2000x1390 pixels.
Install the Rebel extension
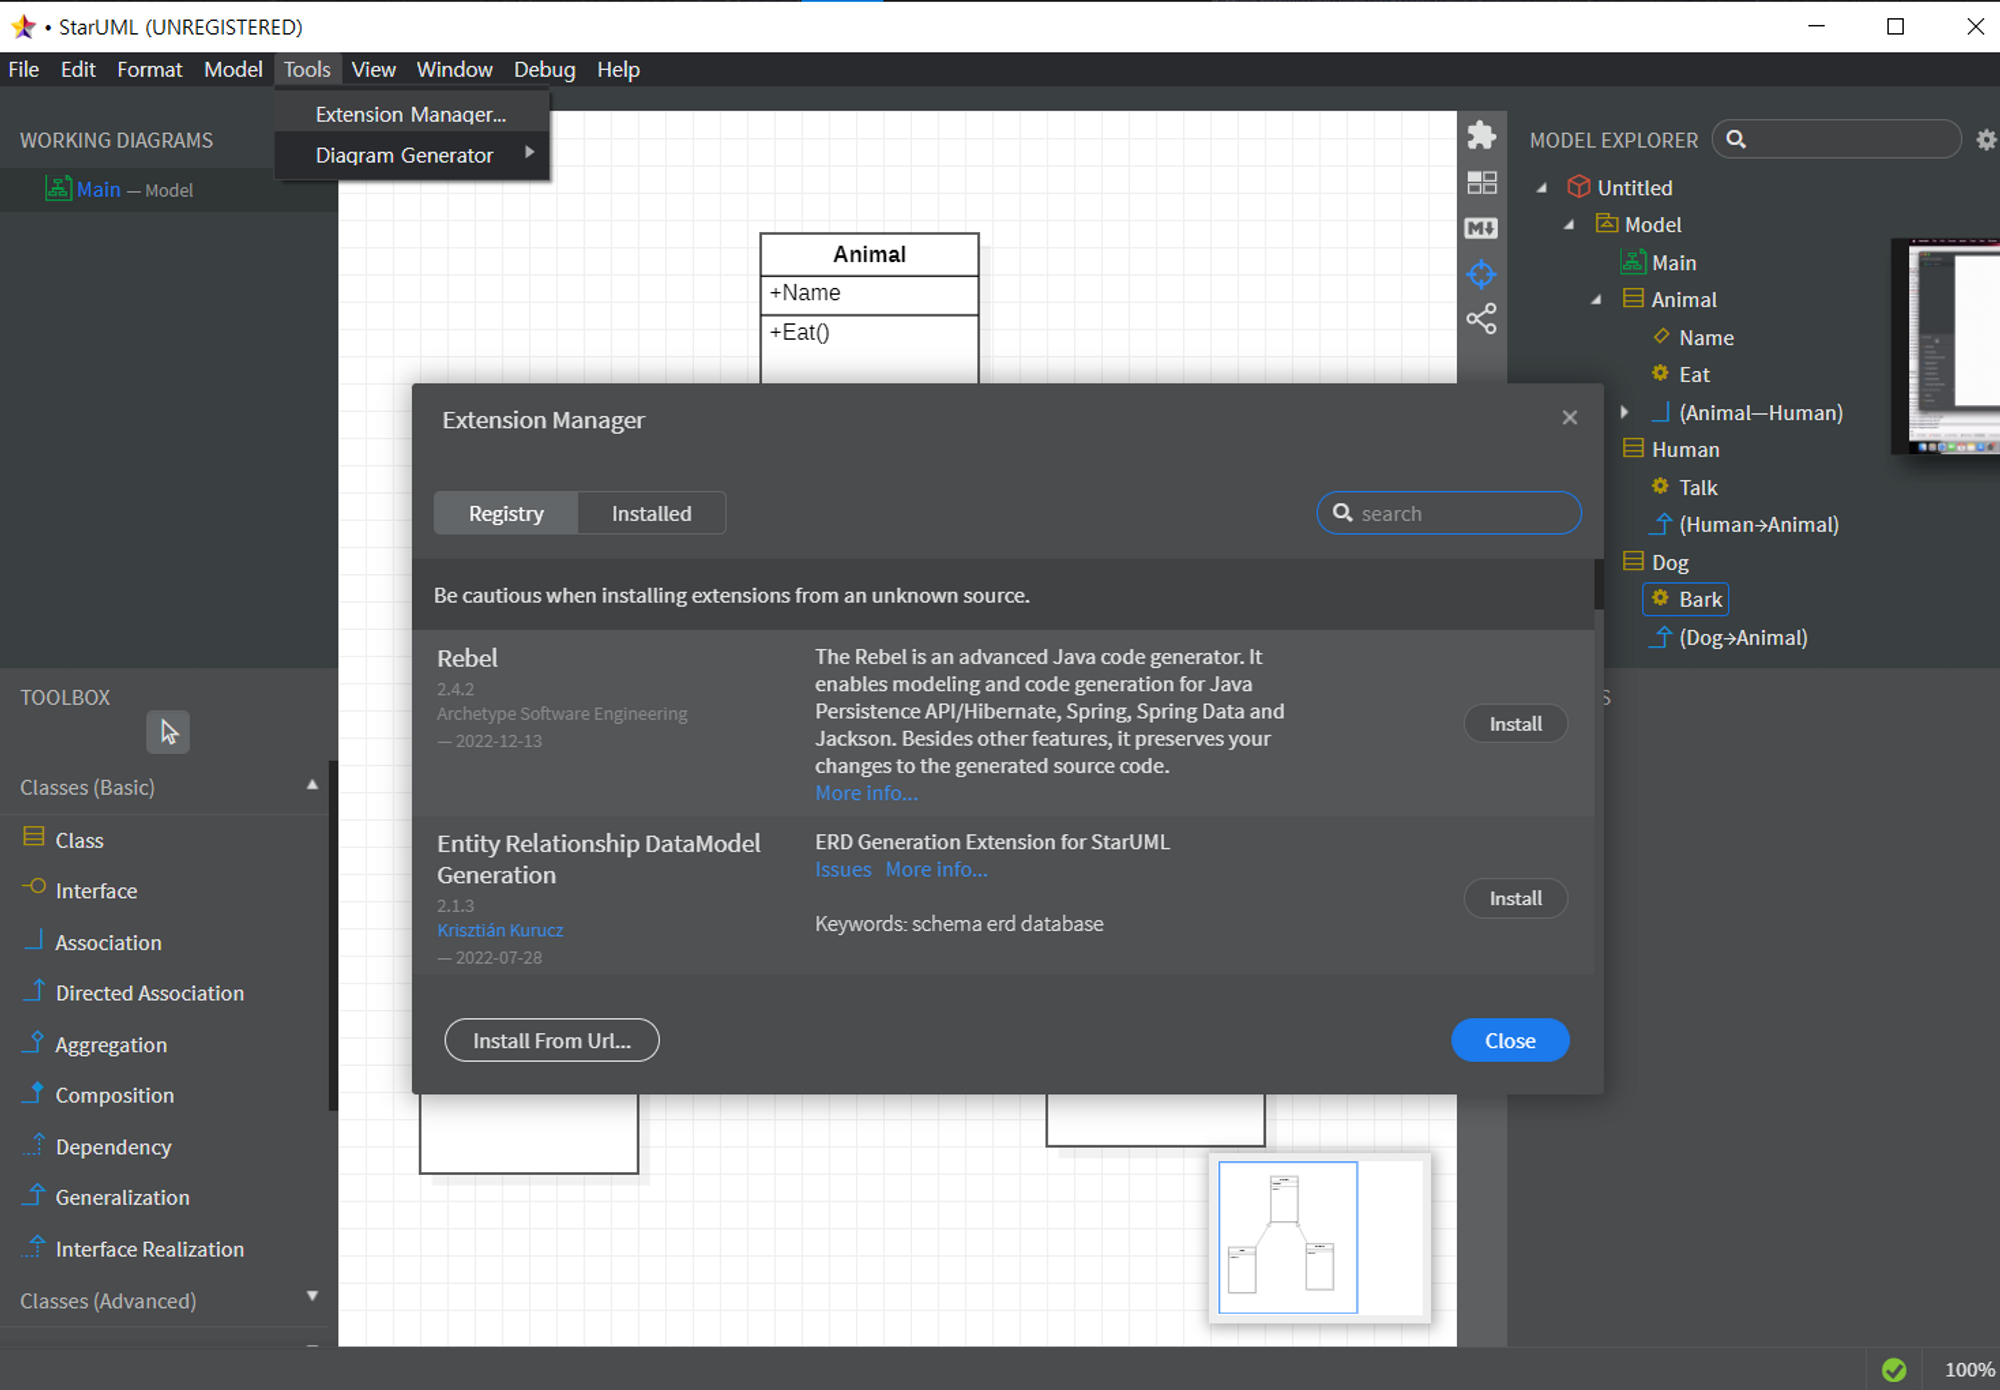point(1514,724)
